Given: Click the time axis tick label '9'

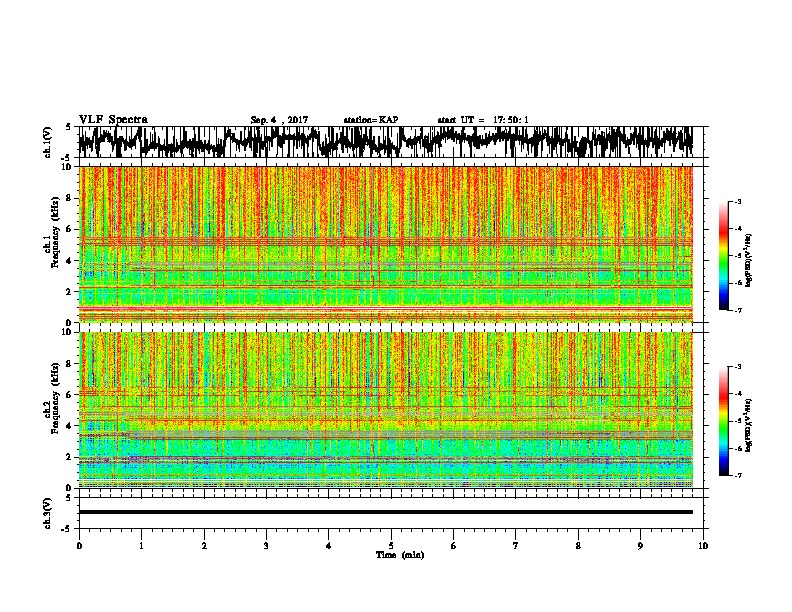Looking at the screenshot, I should [640, 546].
